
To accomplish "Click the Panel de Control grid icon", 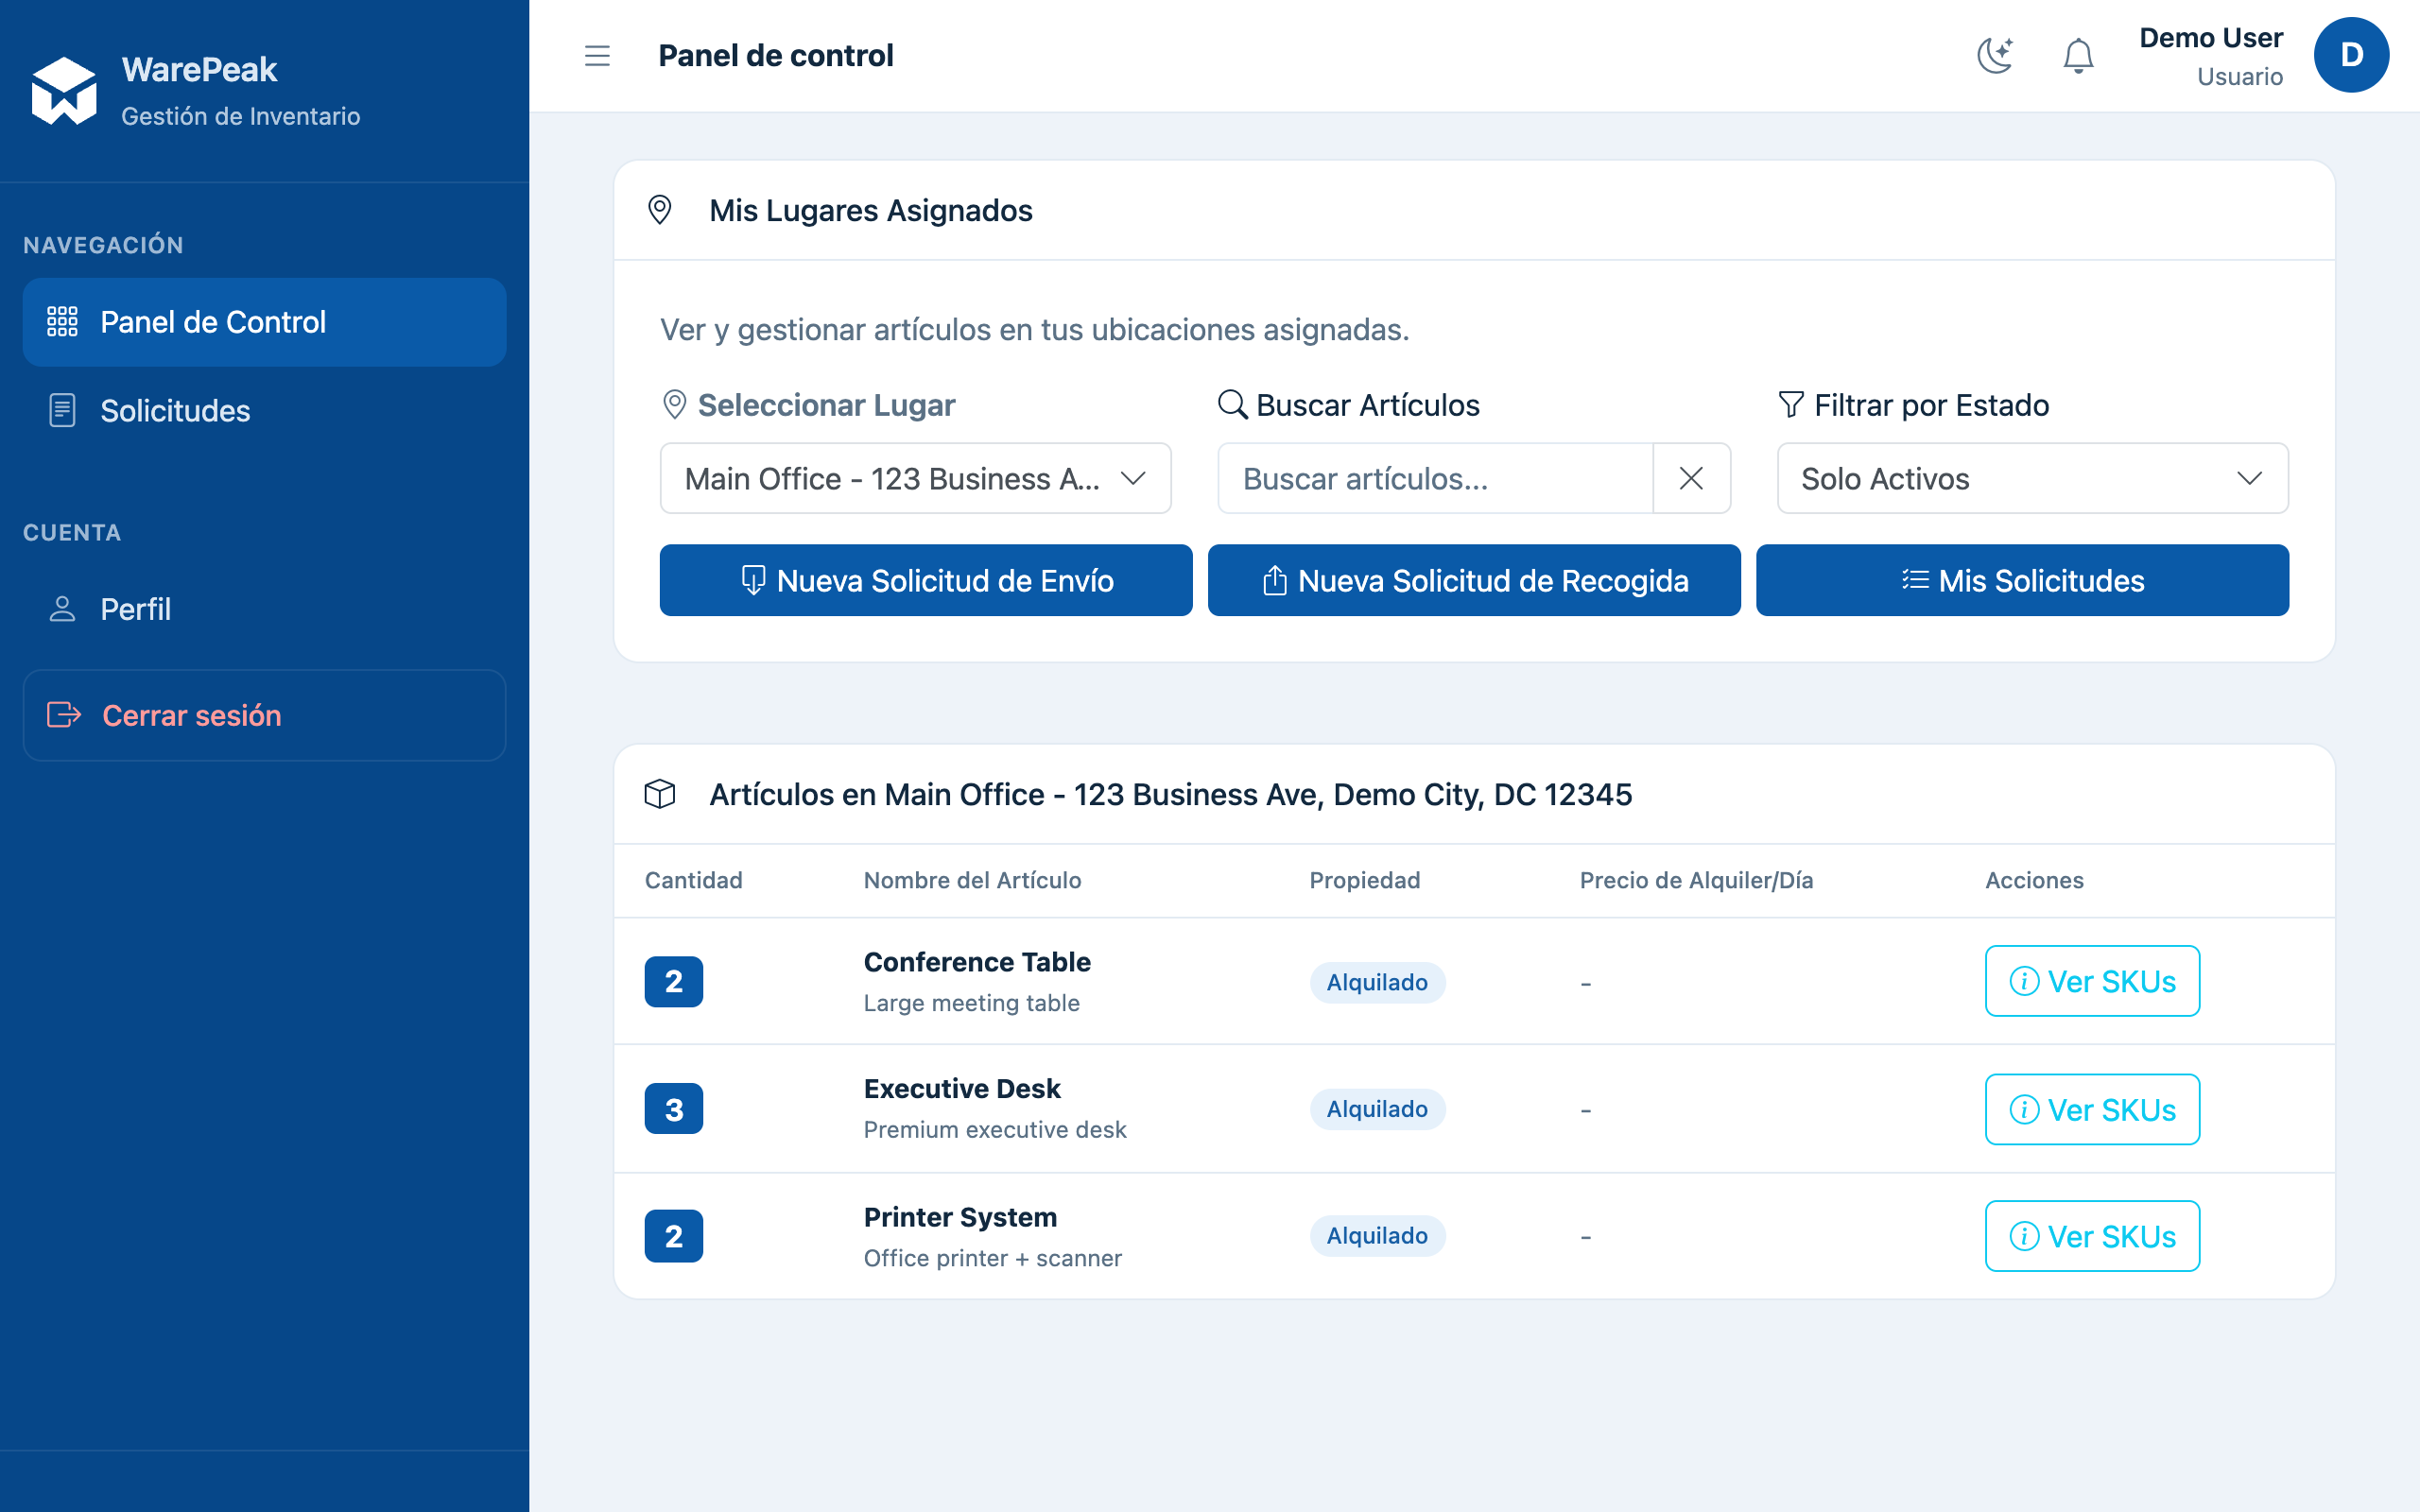I will 62,322.
